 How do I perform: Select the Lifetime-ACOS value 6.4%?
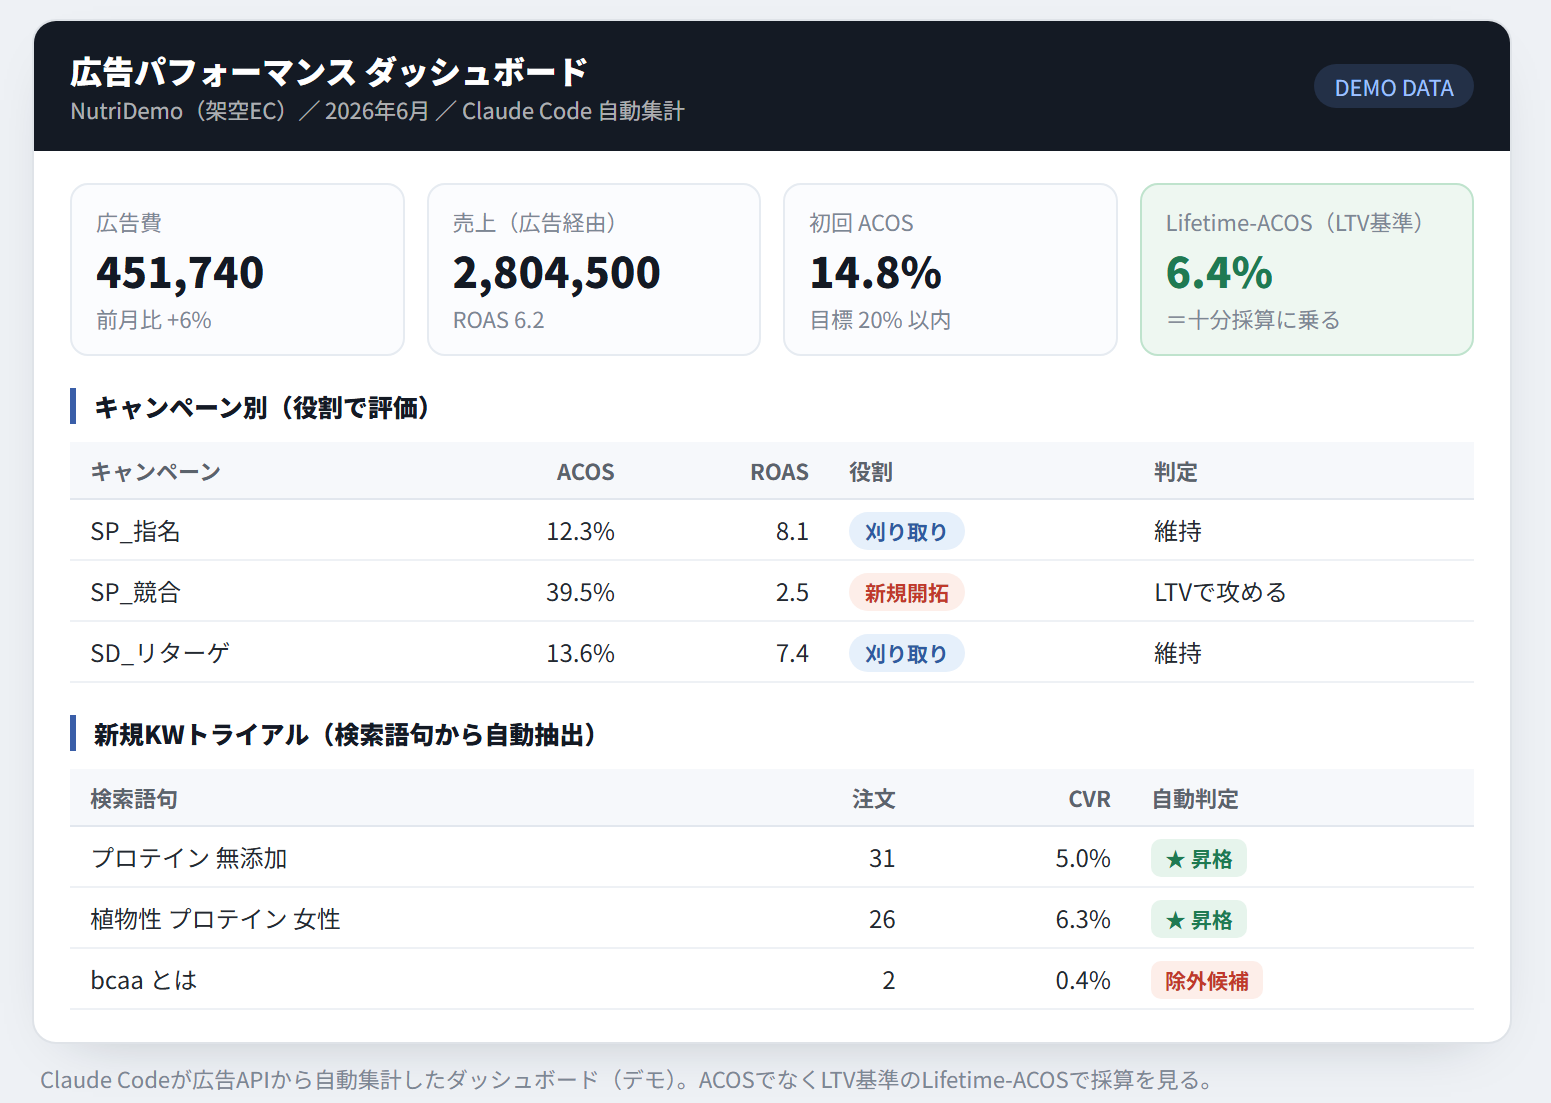point(1219,273)
